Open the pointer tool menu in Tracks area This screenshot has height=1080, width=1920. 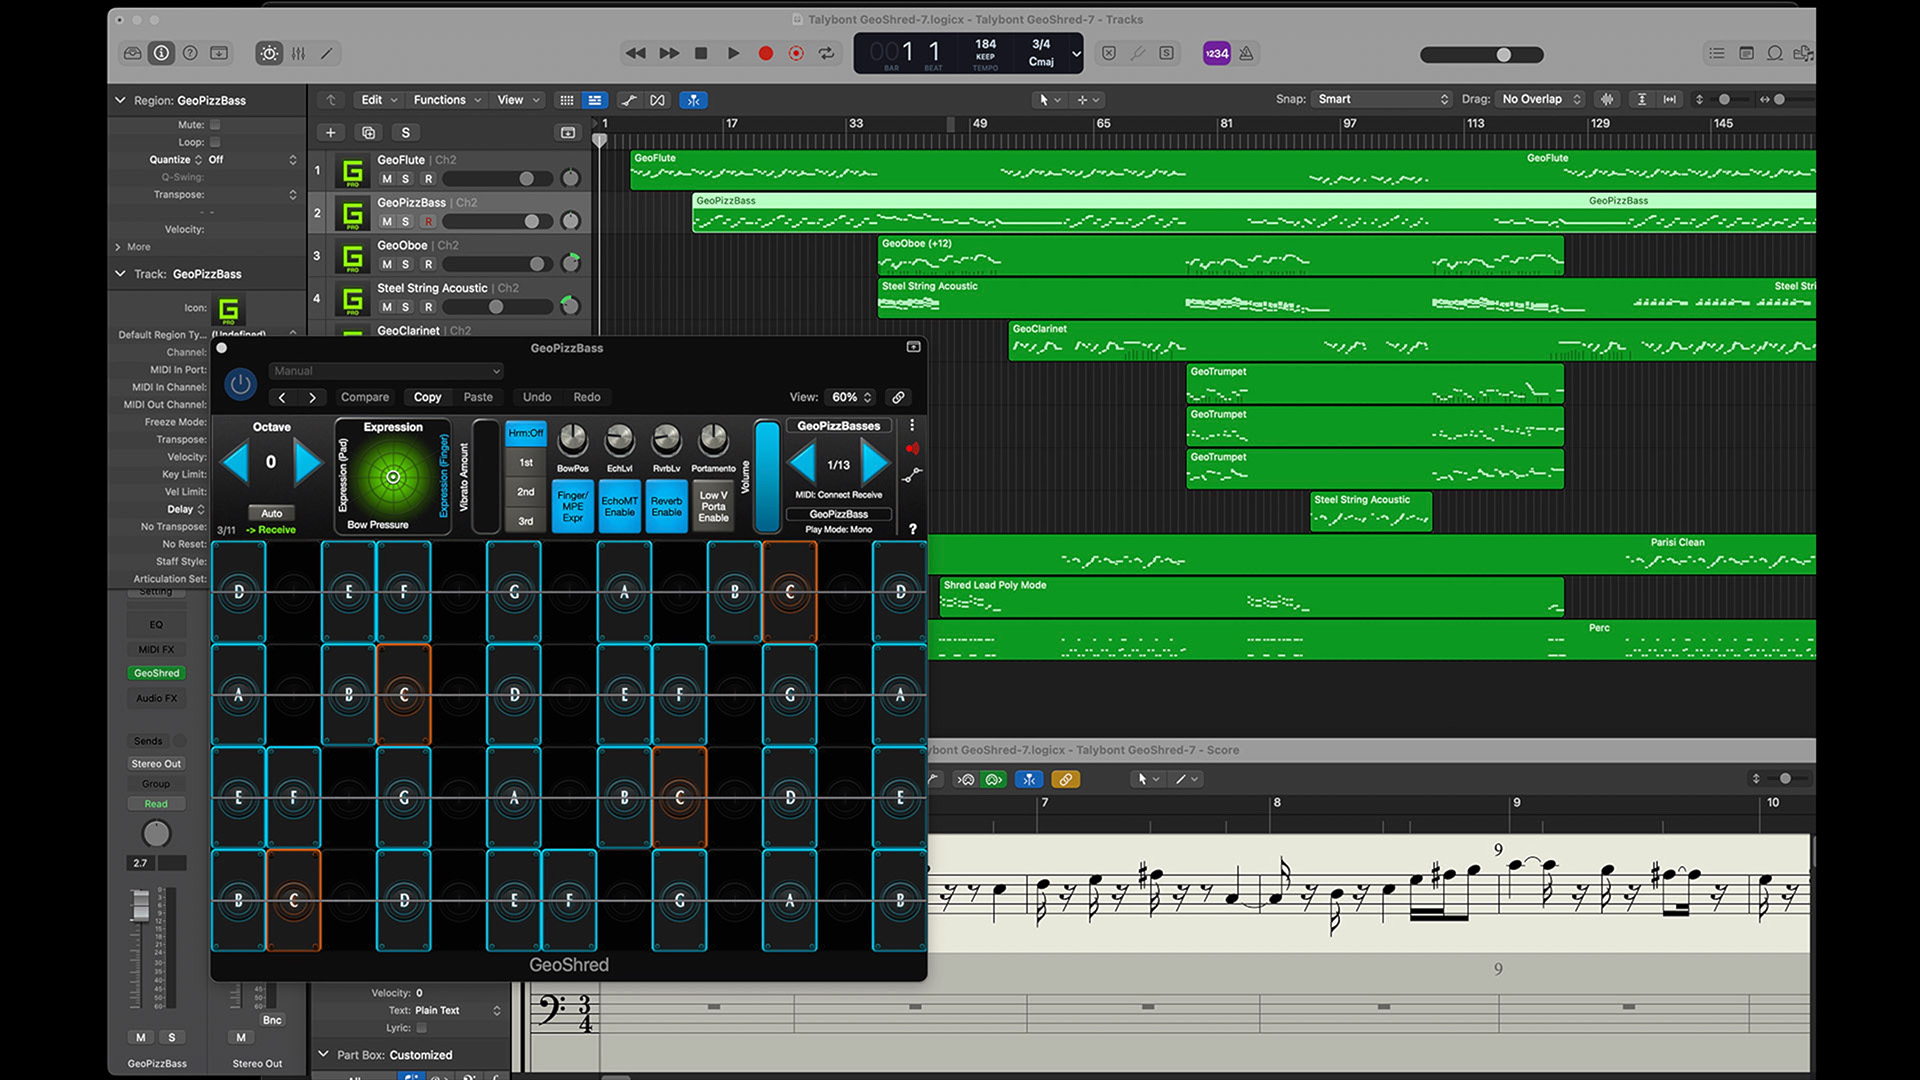(1049, 100)
